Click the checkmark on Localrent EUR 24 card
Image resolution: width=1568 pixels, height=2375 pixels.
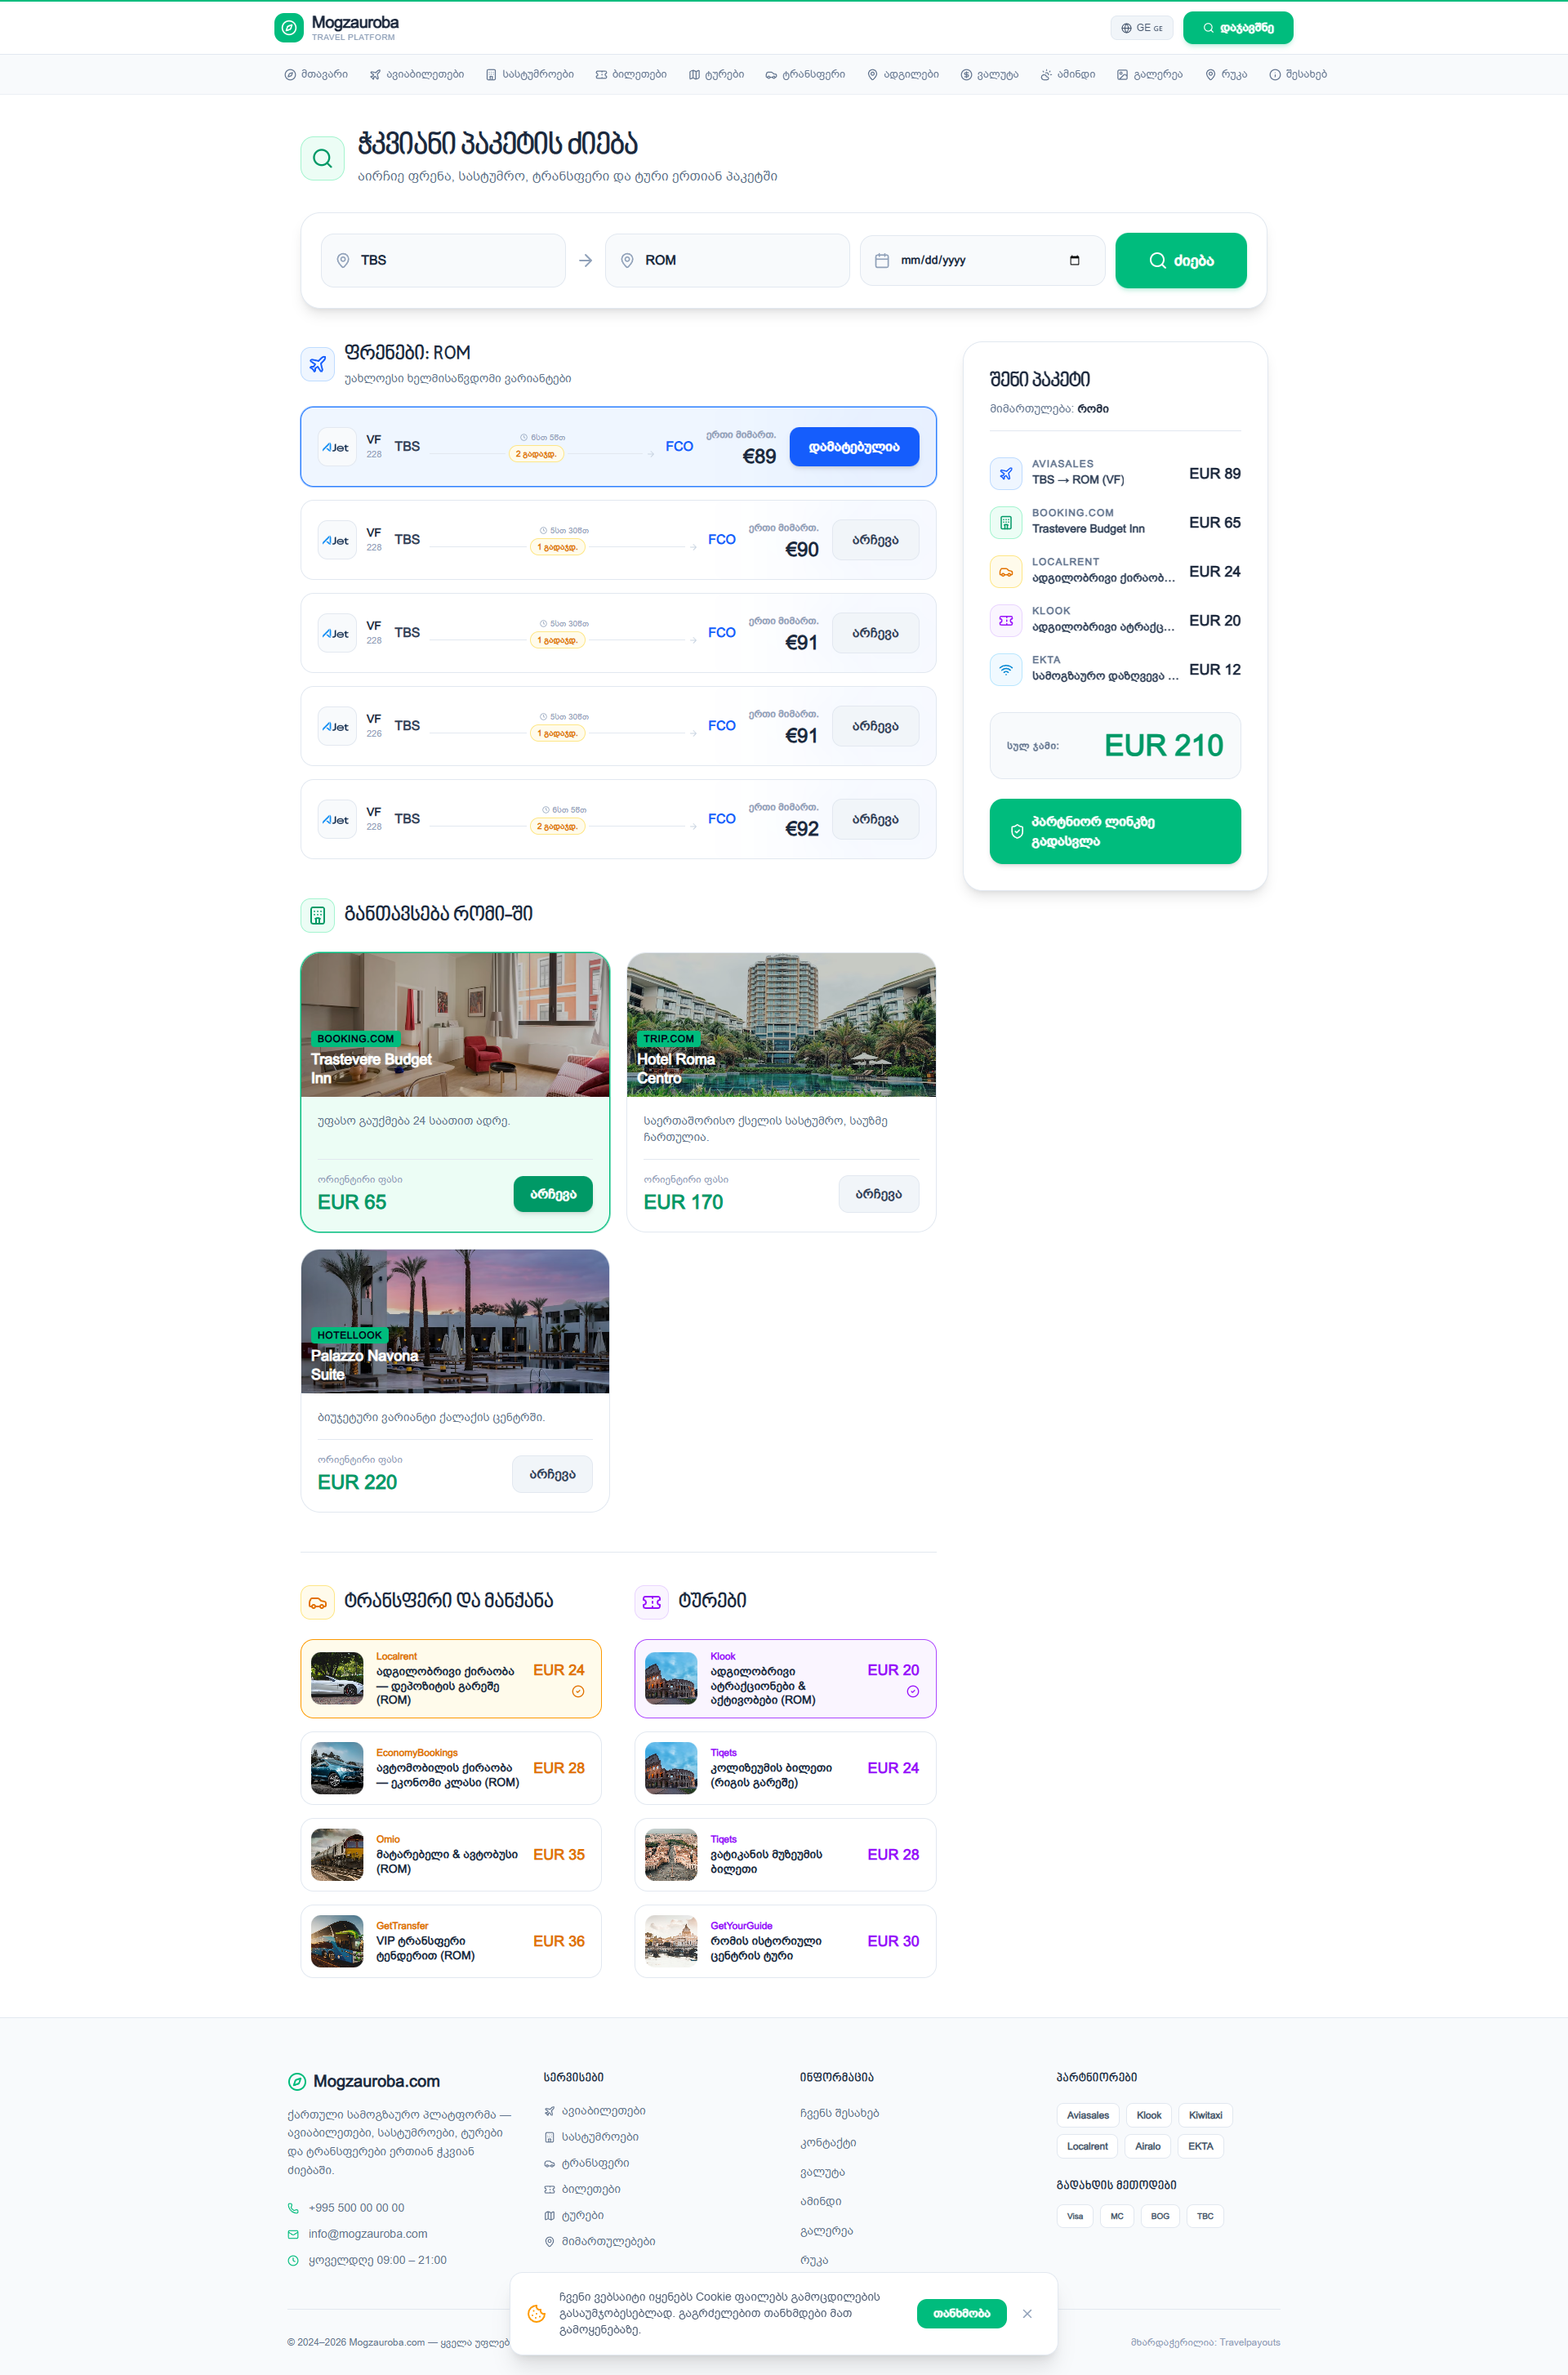(x=578, y=1692)
